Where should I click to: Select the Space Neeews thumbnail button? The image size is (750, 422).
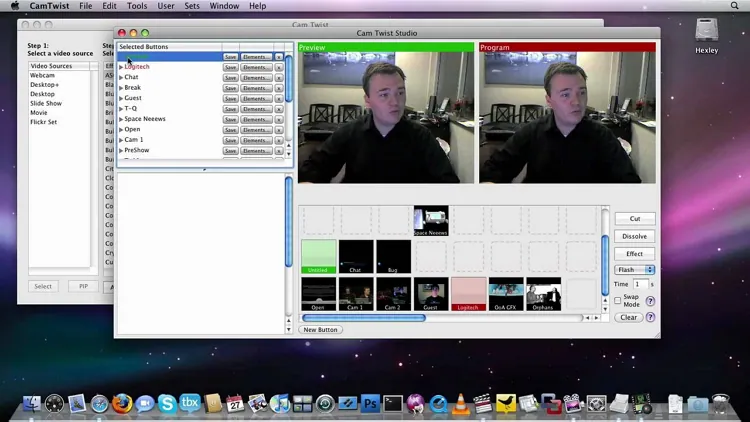pos(431,221)
